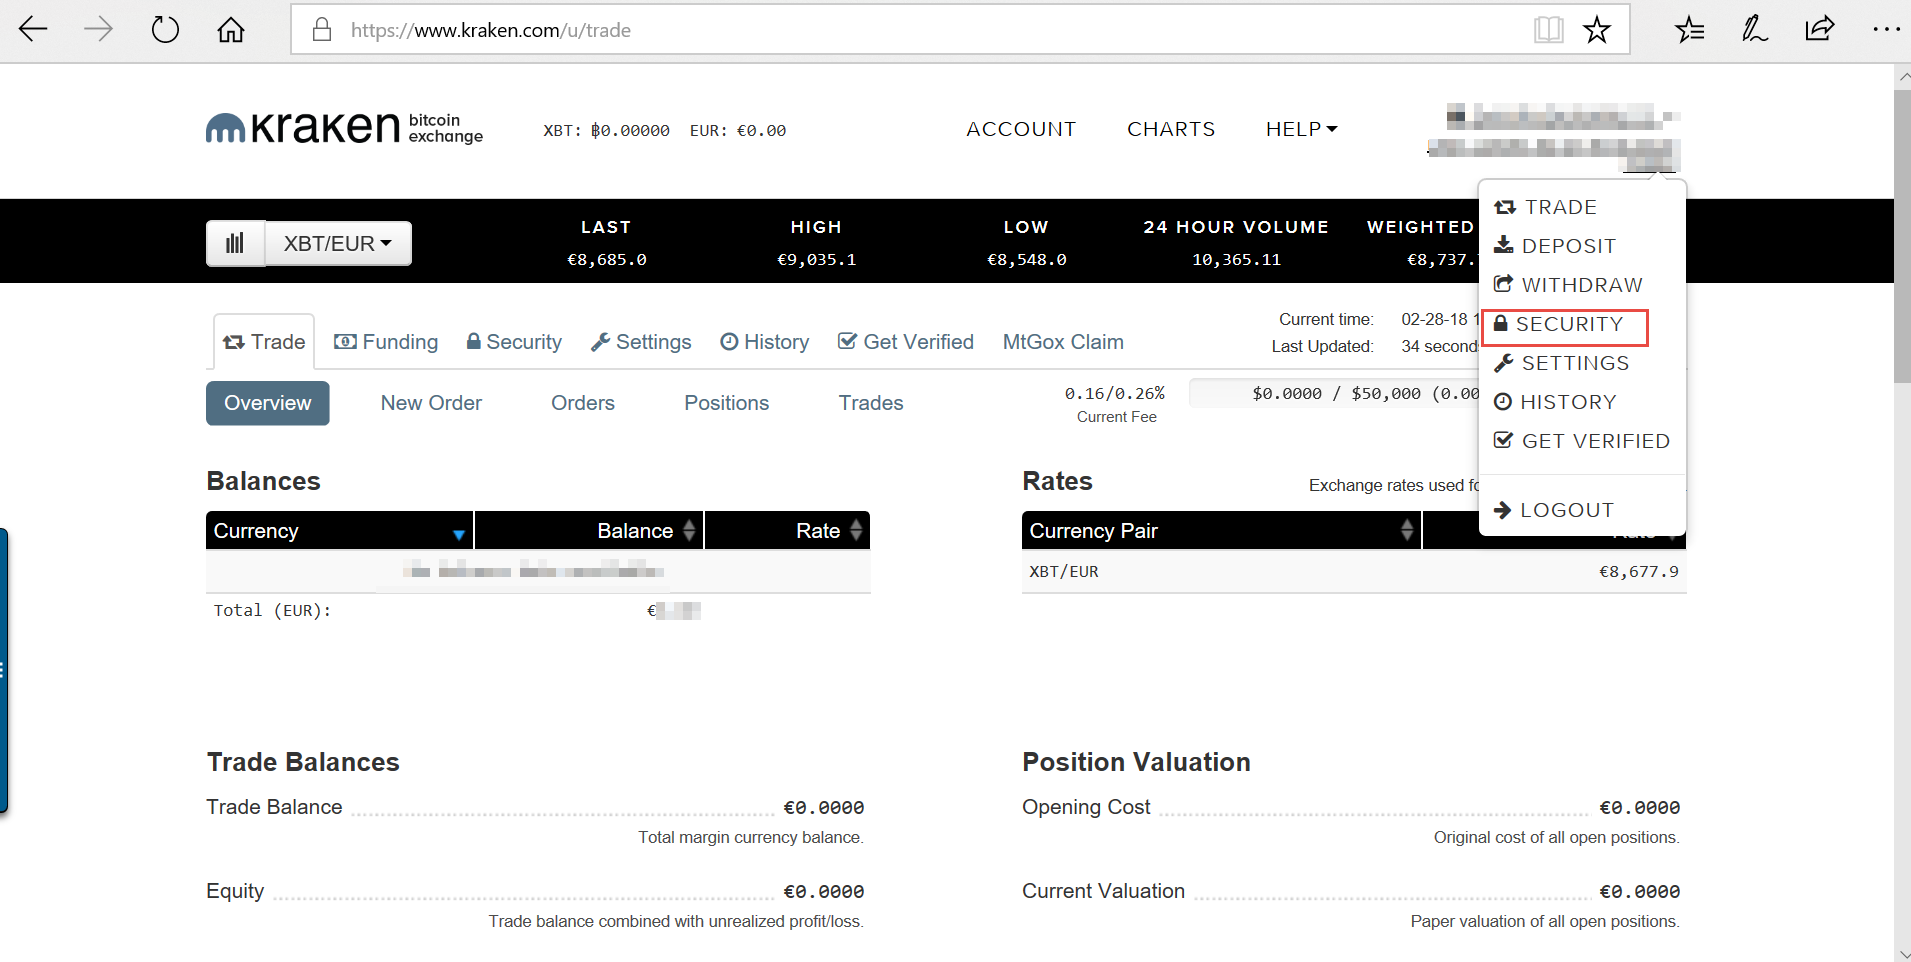The image size is (1911, 962).
Task: Go to browser home page
Action: click(231, 29)
